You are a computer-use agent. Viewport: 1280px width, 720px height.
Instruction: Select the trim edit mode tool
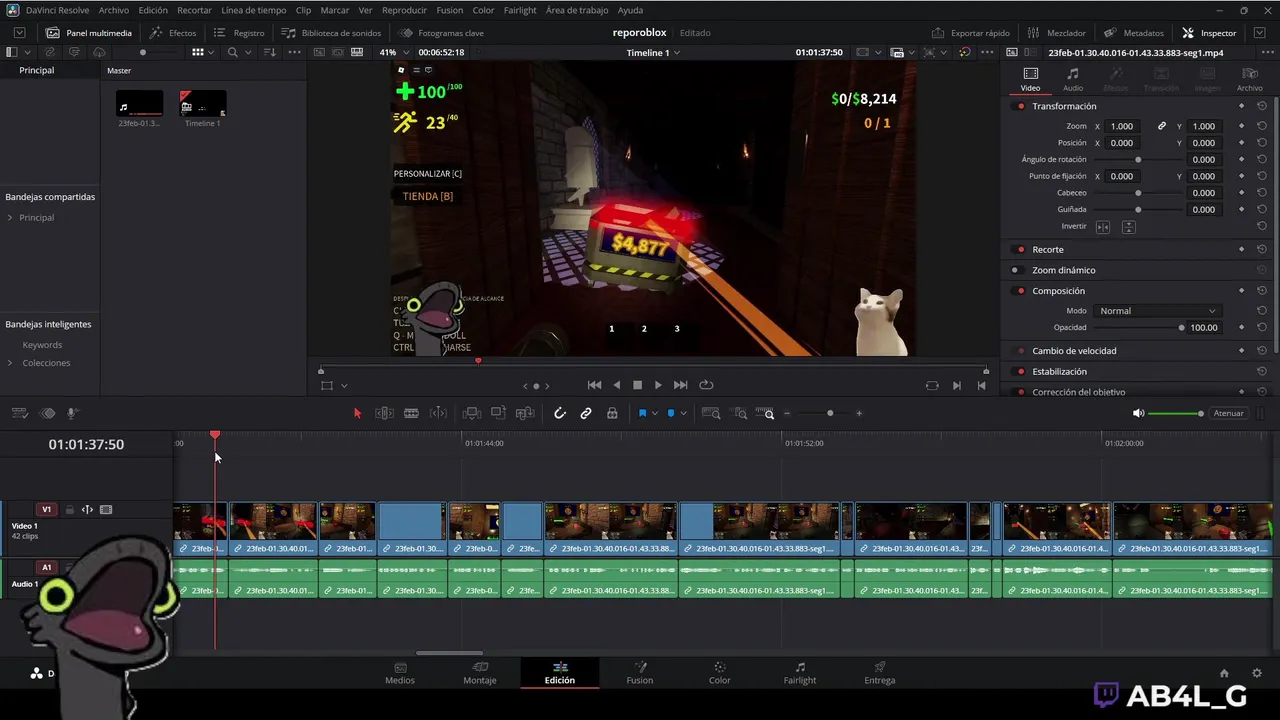tap(384, 413)
